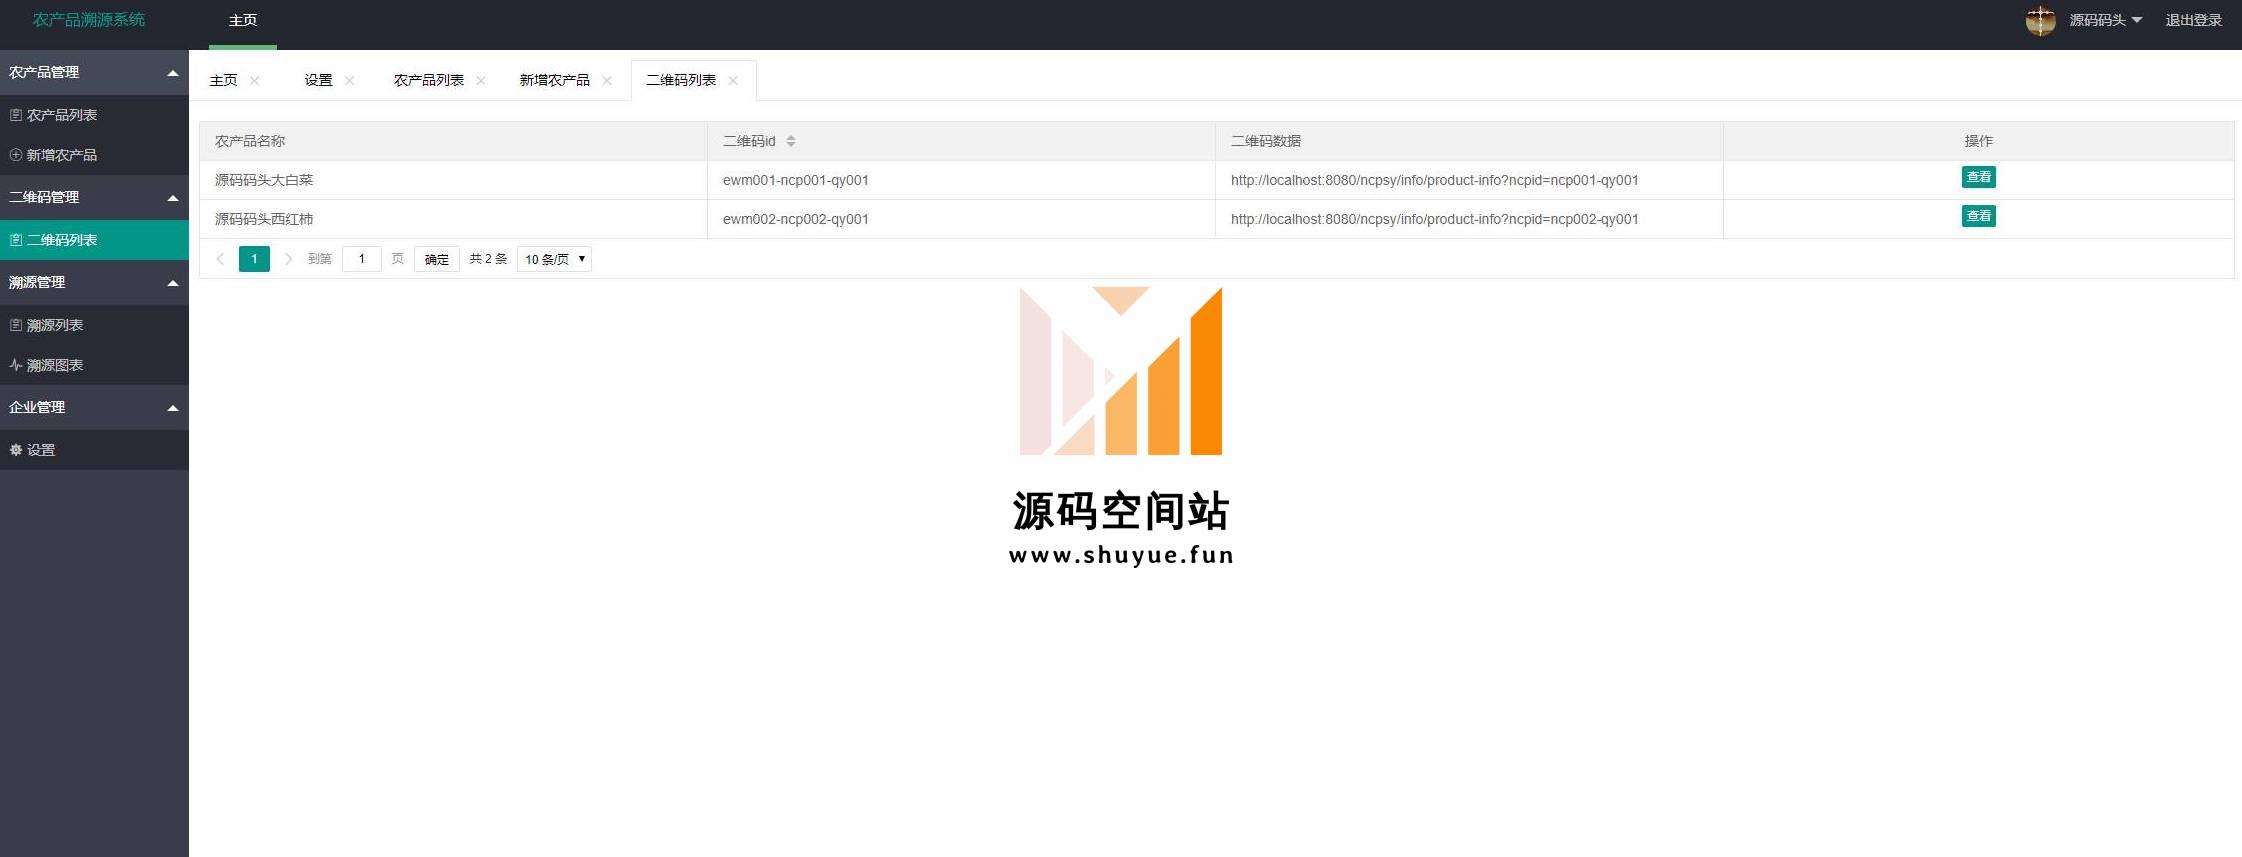
Task: Open 农产品列表 in the sidebar
Action: 94,115
